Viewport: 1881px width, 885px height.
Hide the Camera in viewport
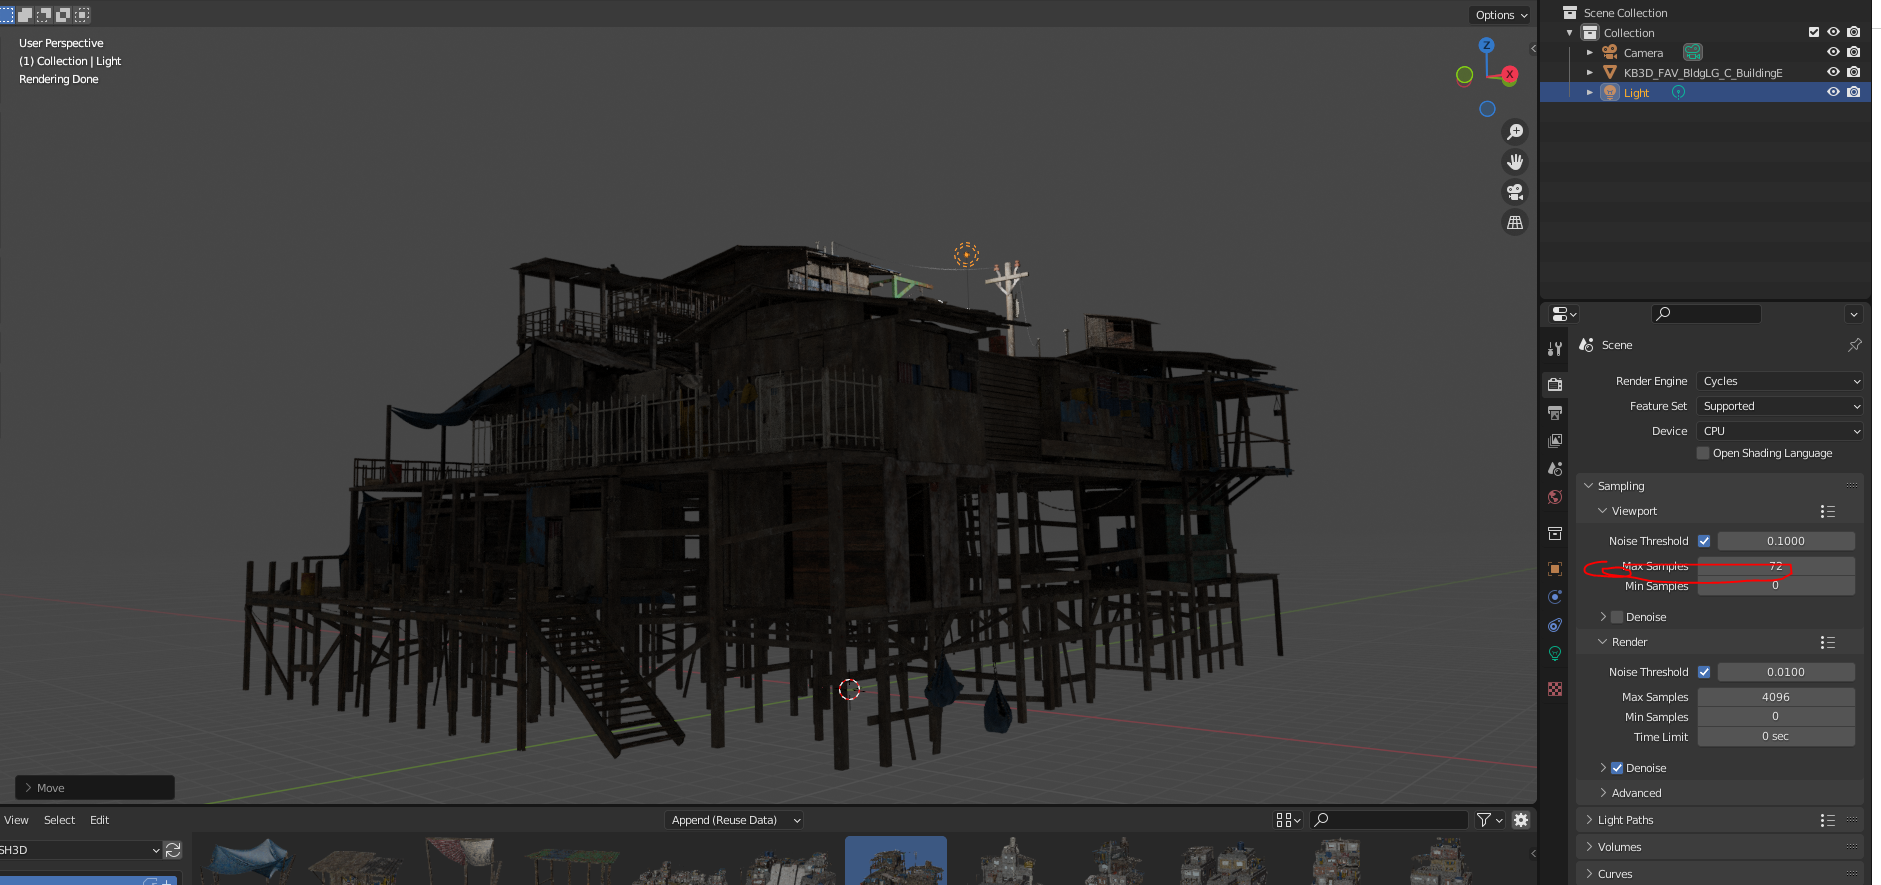[x=1833, y=52]
